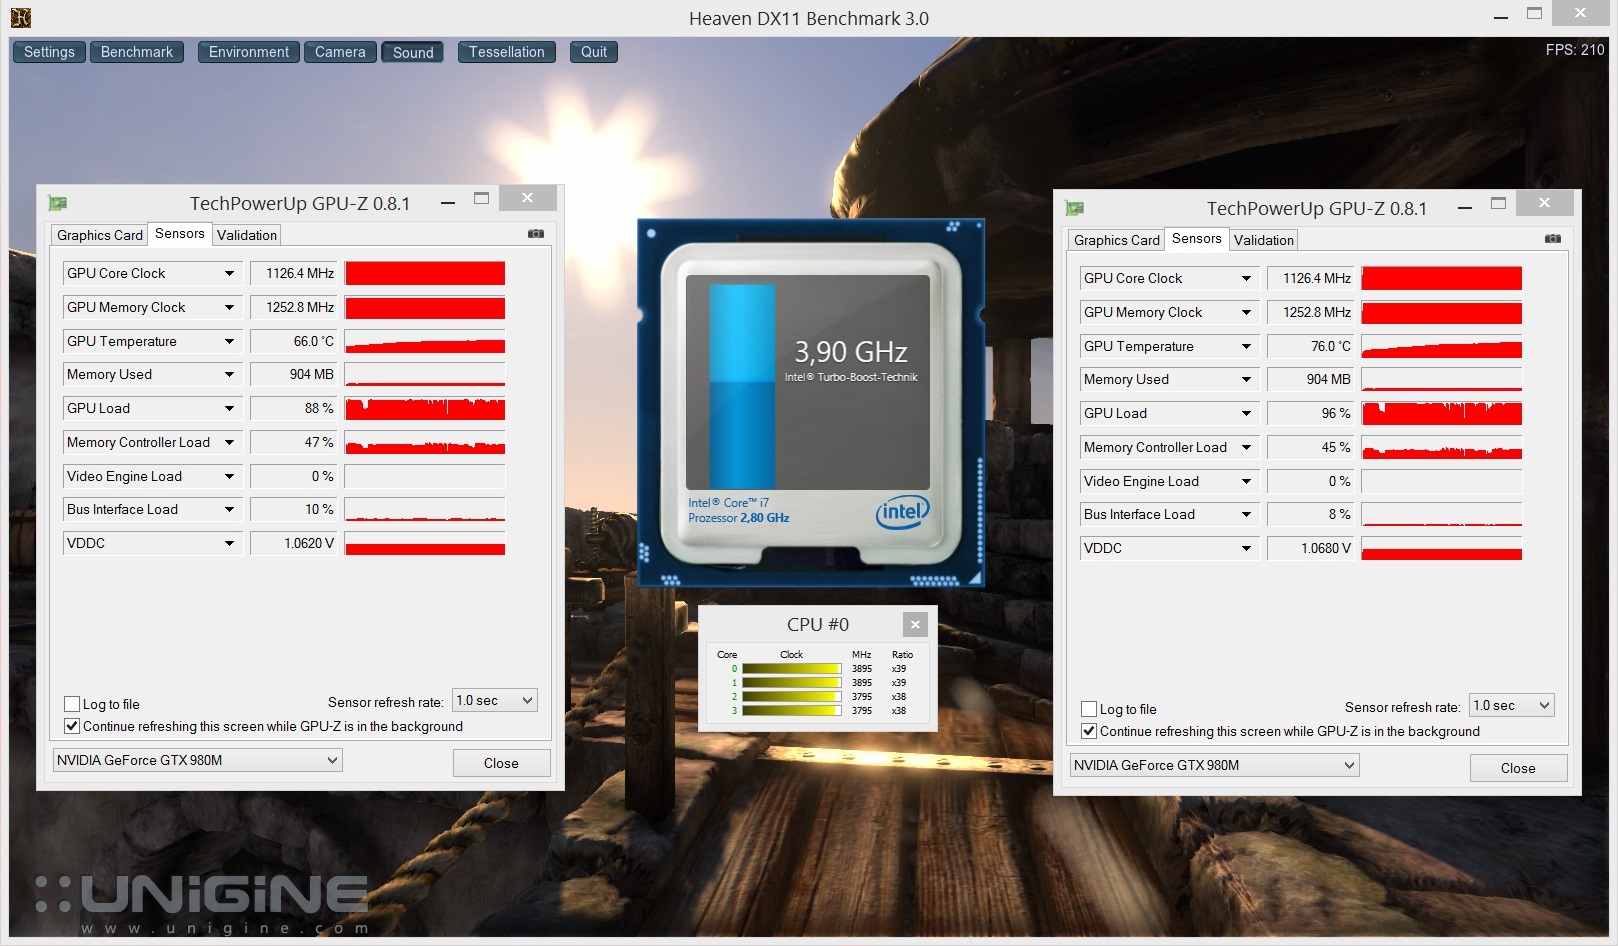Click the camera screenshot icon in left GPU-Z window
The width and height of the screenshot is (1618, 946).
pos(536,234)
